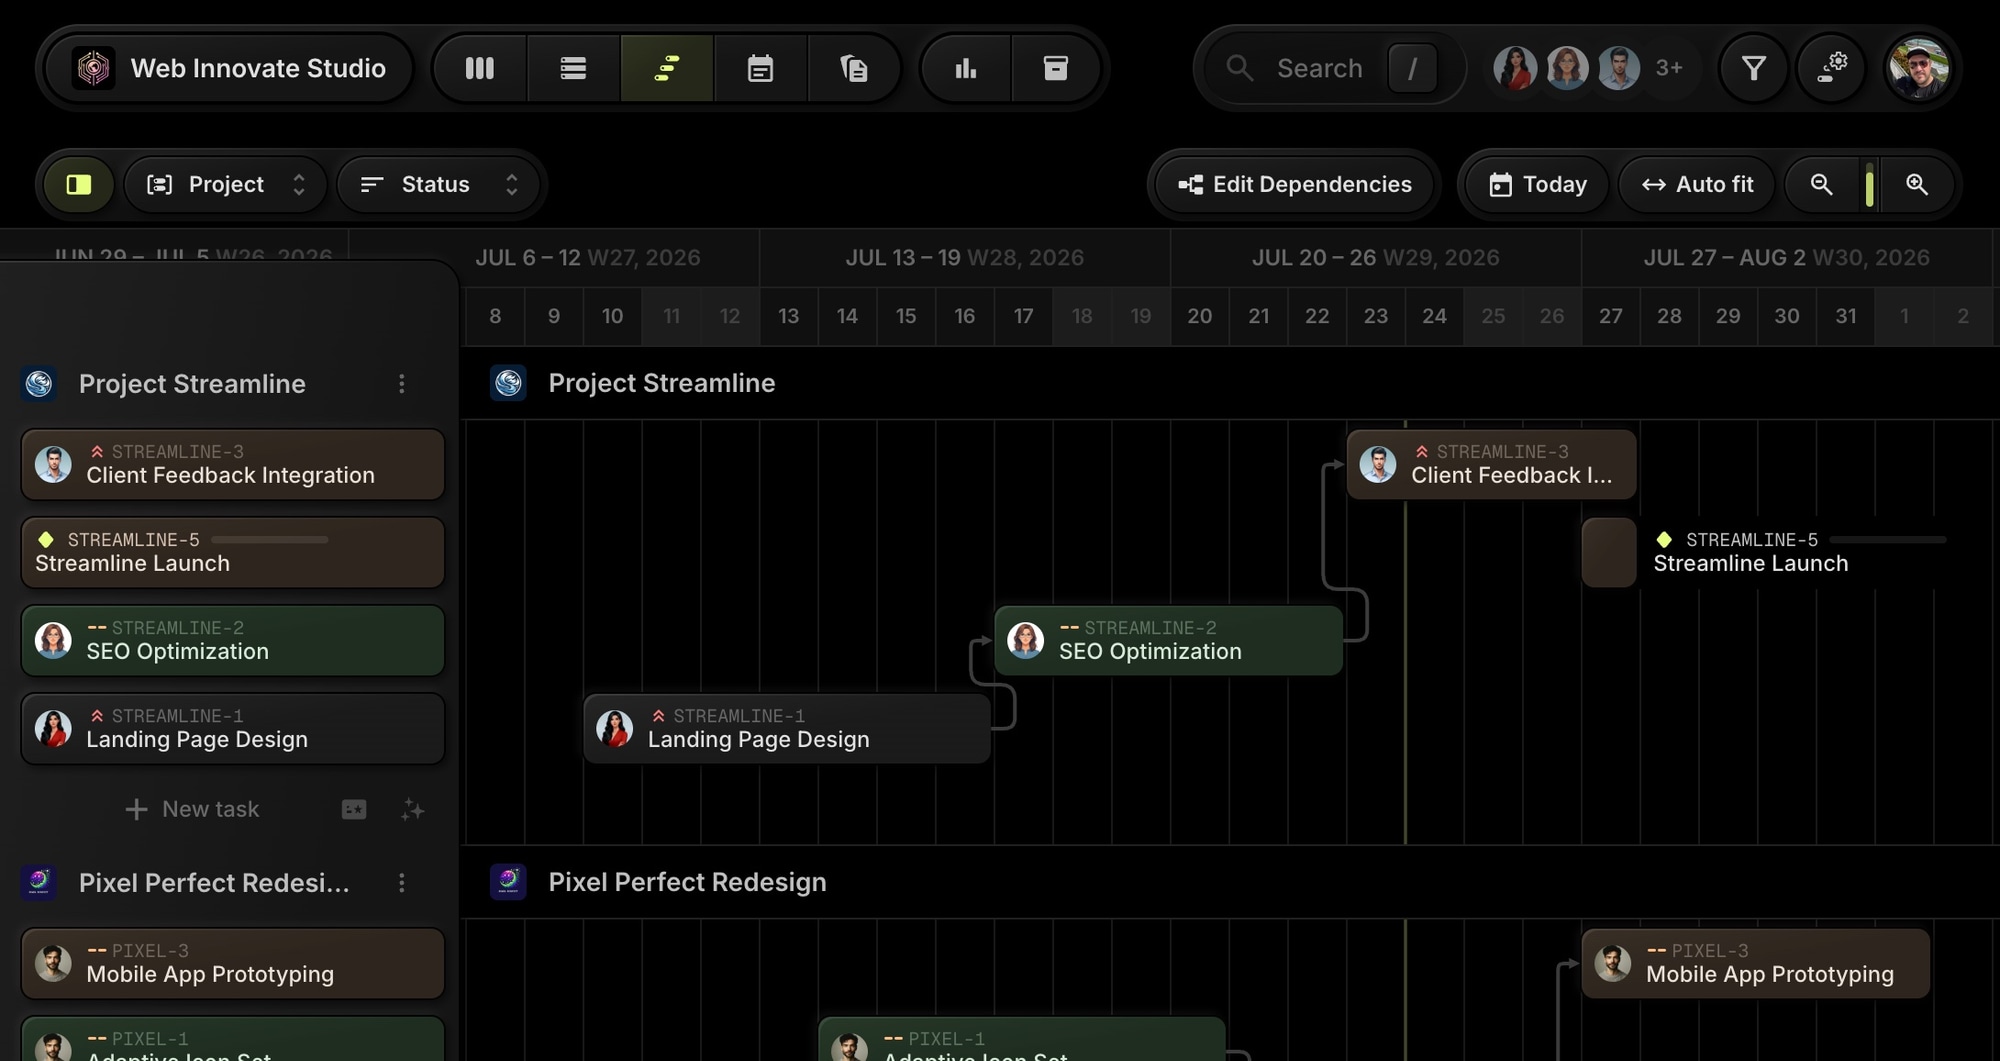Screen dimensions: 2000x1061
Task: Click Project Streamline icon in sidebar
Action: point(39,384)
